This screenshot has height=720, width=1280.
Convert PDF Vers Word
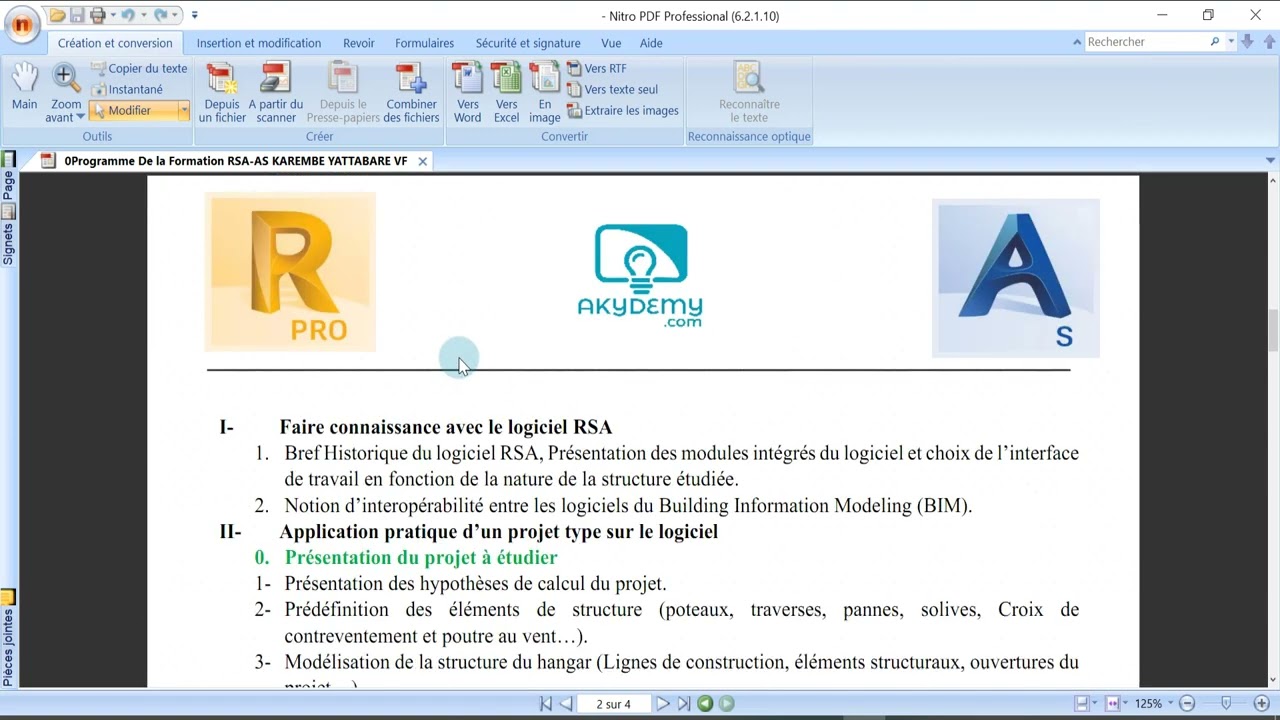(x=467, y=93)
